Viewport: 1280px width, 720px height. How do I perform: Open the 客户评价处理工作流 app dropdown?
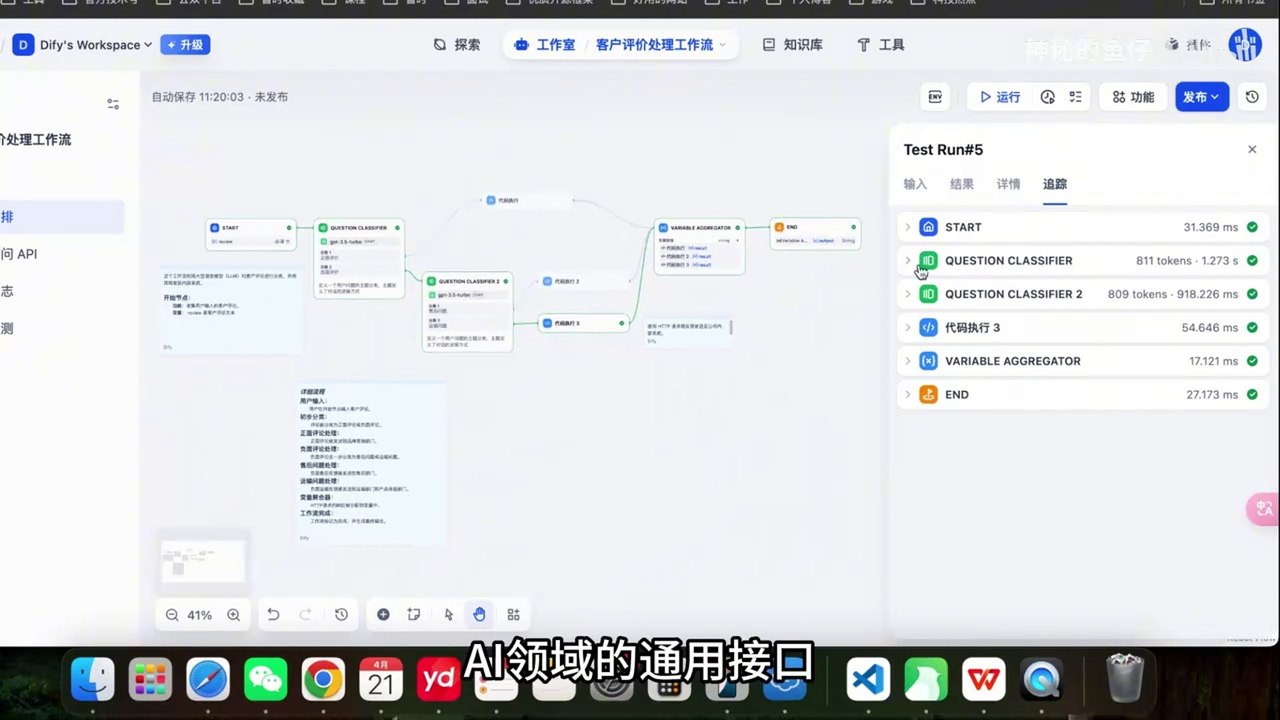(661, 45)
